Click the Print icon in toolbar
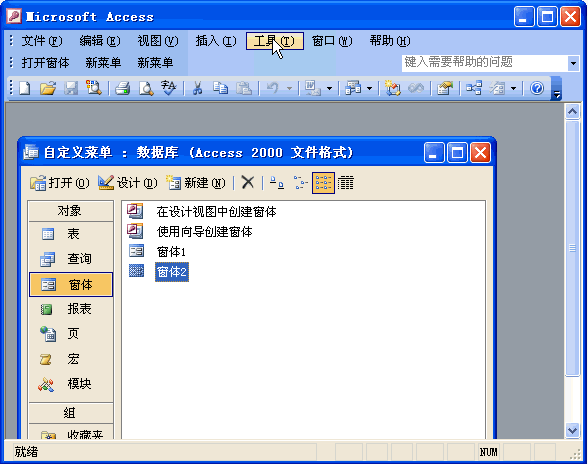The height and width of the screenshot is (464, 588). coord(122,89)
